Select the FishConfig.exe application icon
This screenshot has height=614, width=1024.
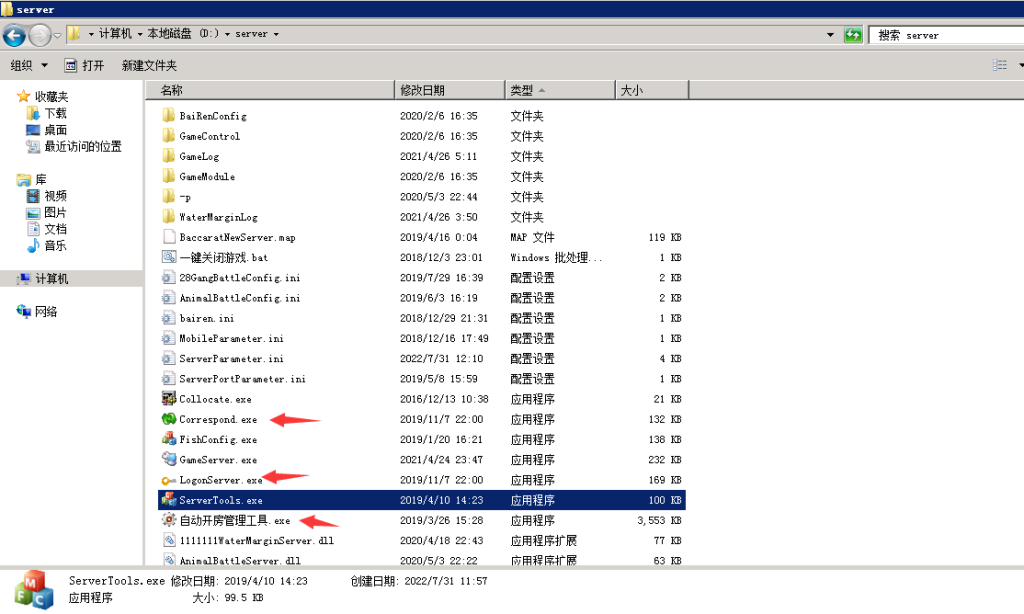tap(169, 439)
